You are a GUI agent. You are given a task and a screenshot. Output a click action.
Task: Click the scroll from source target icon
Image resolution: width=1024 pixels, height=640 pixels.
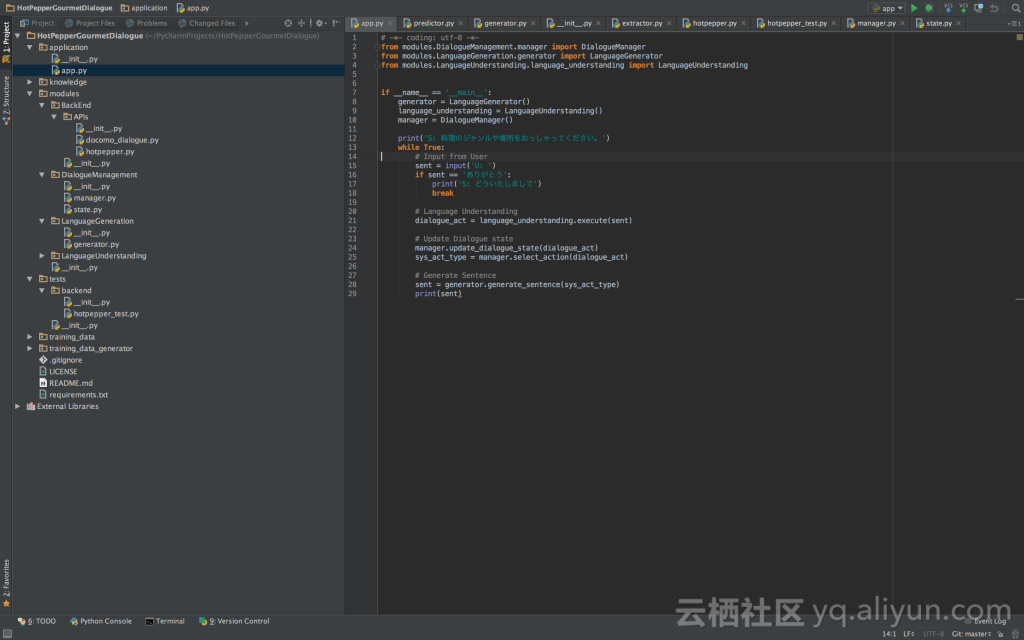(x=288, y=23)
